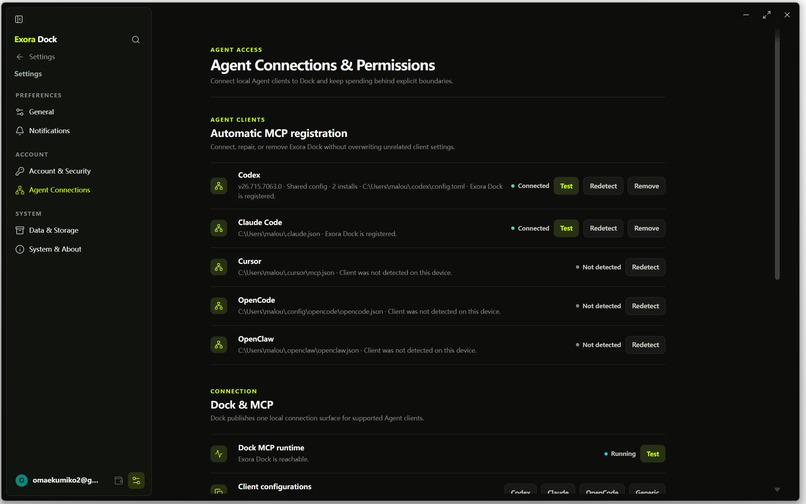Open System & About settings
The image size is (806, 504).
[x=54, y=249]
